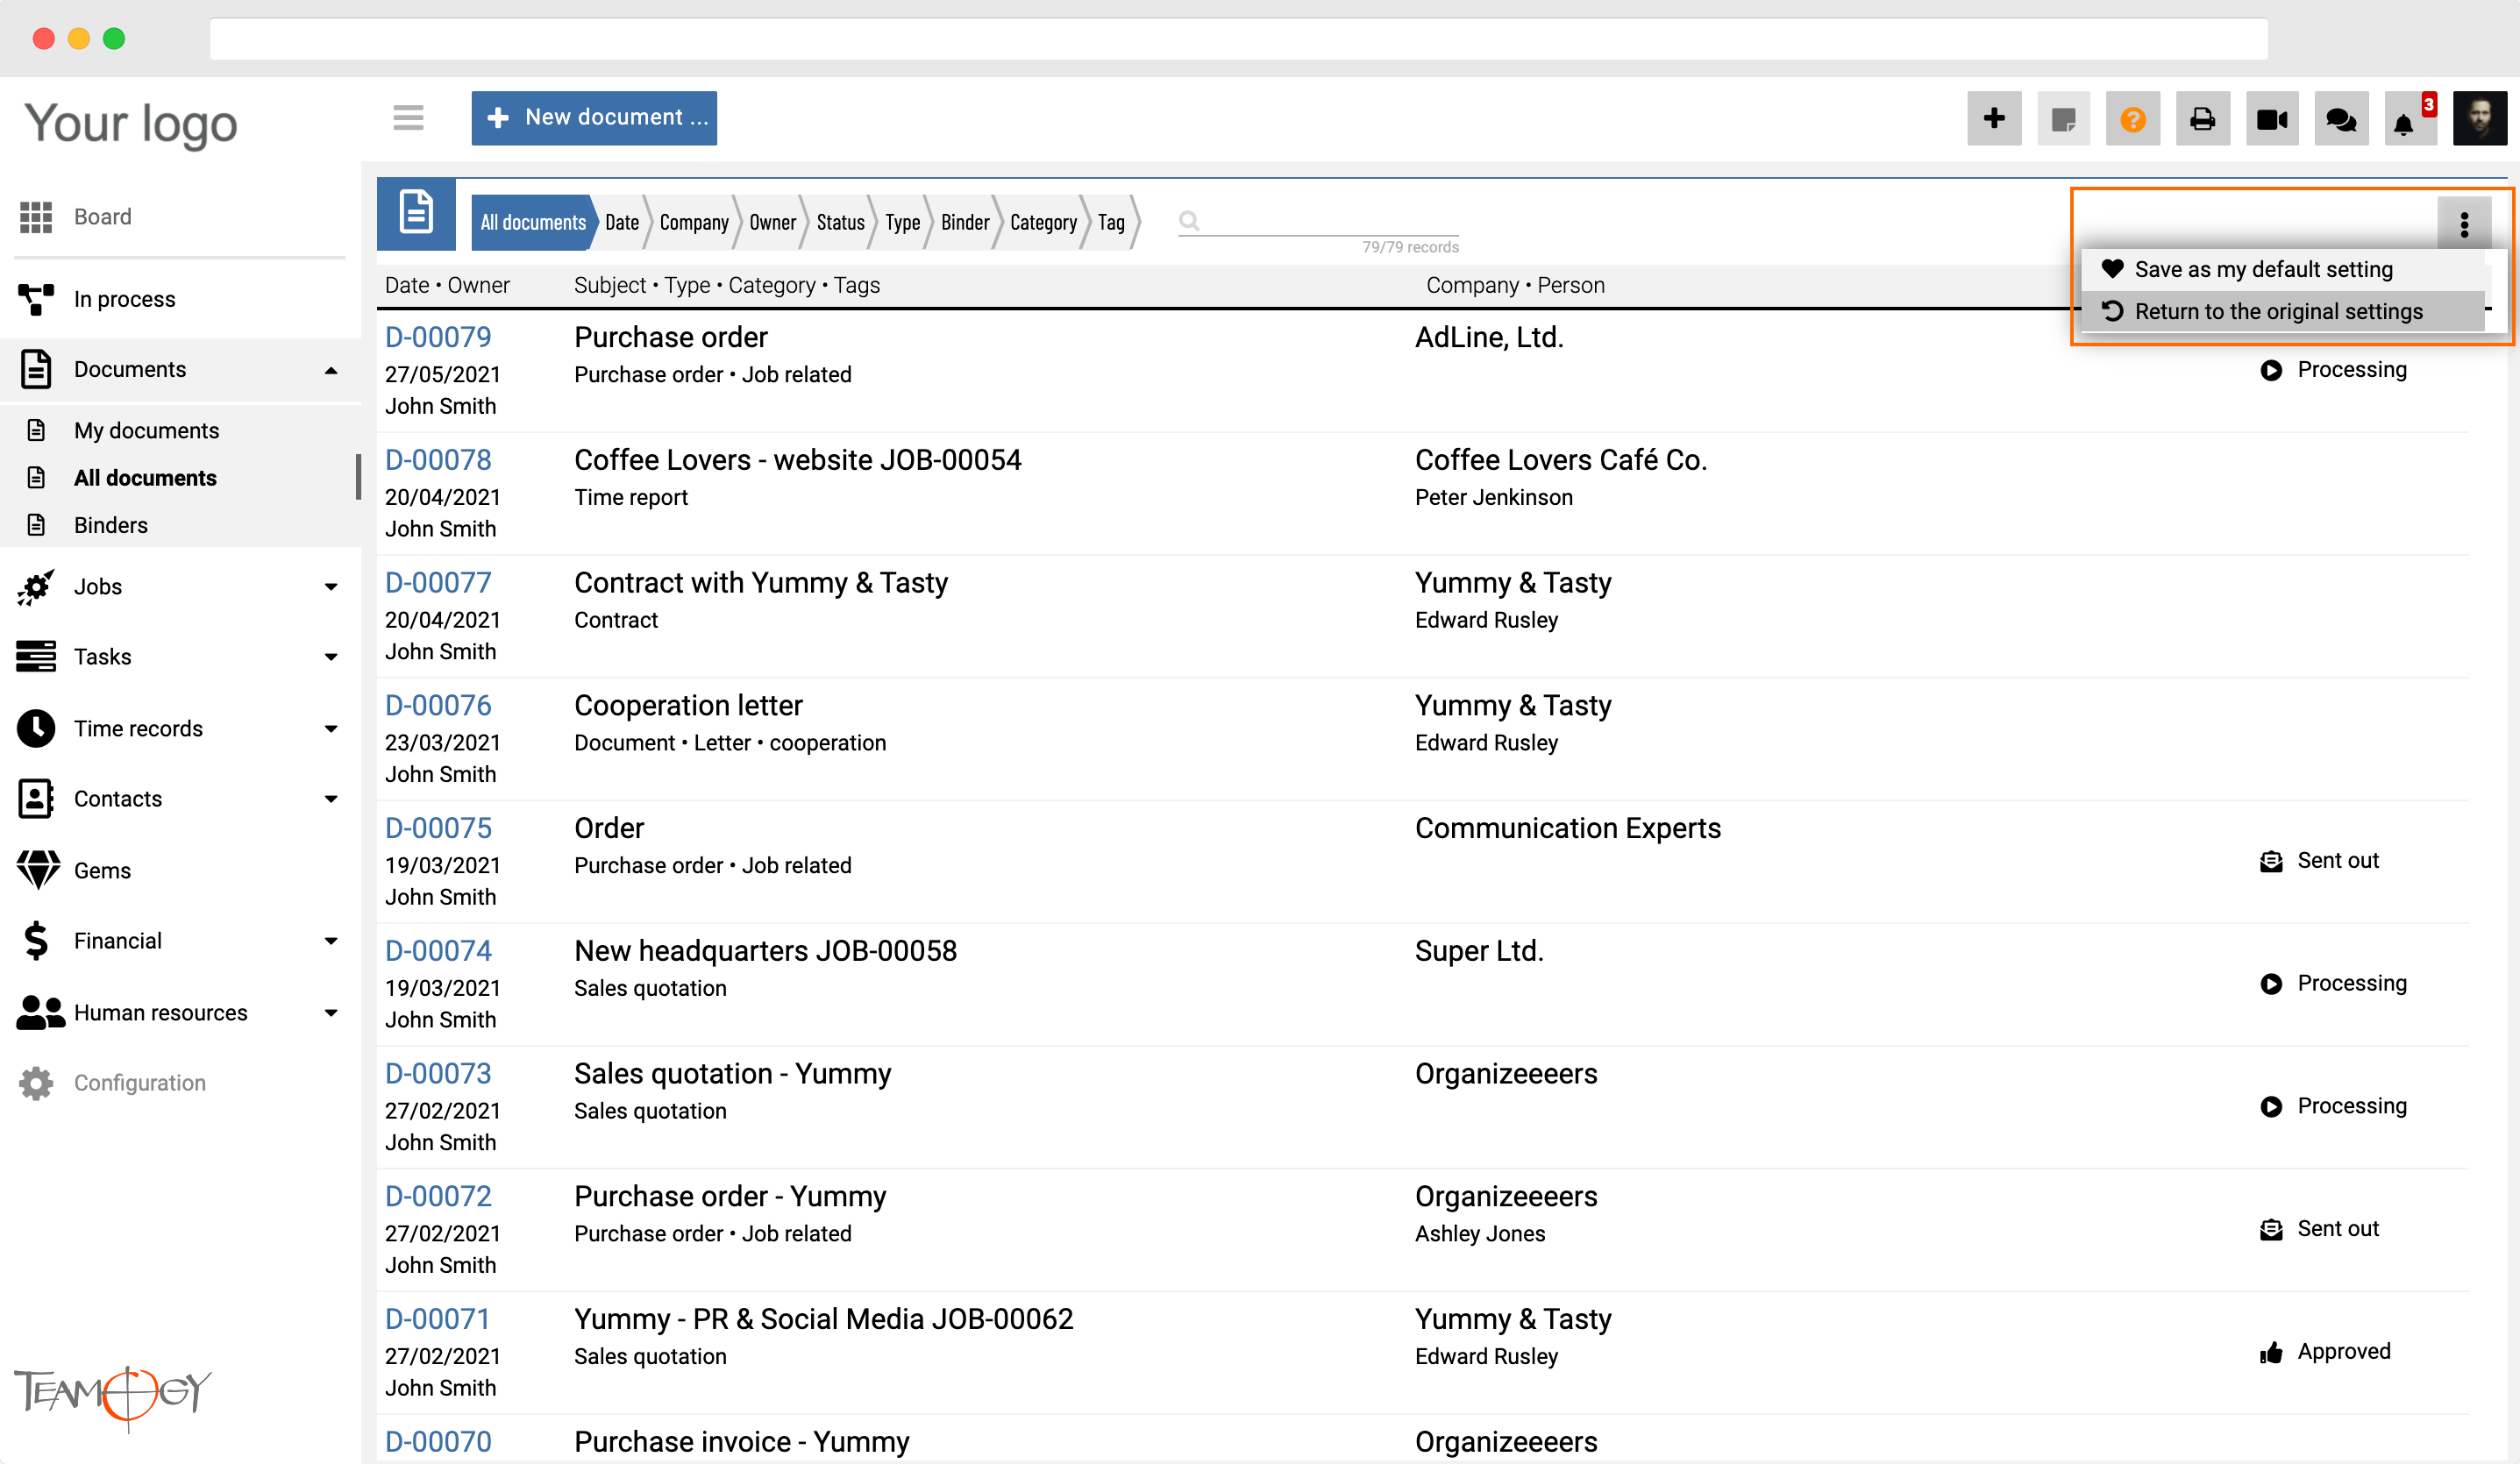This screenshot has height=1464, width=2520.
Task: Open the orange help question icon
Action: click(x=2133, y=119)
